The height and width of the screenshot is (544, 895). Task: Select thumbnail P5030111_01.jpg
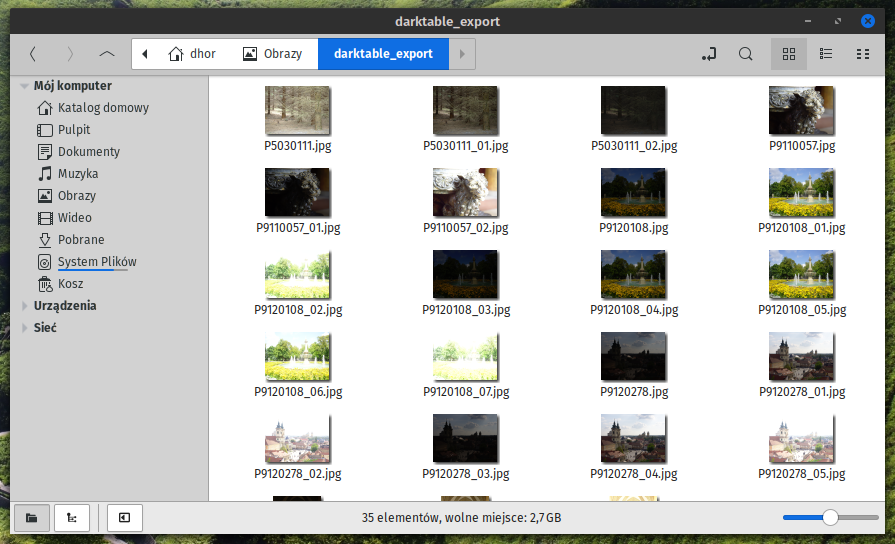(x=465, y=111)
